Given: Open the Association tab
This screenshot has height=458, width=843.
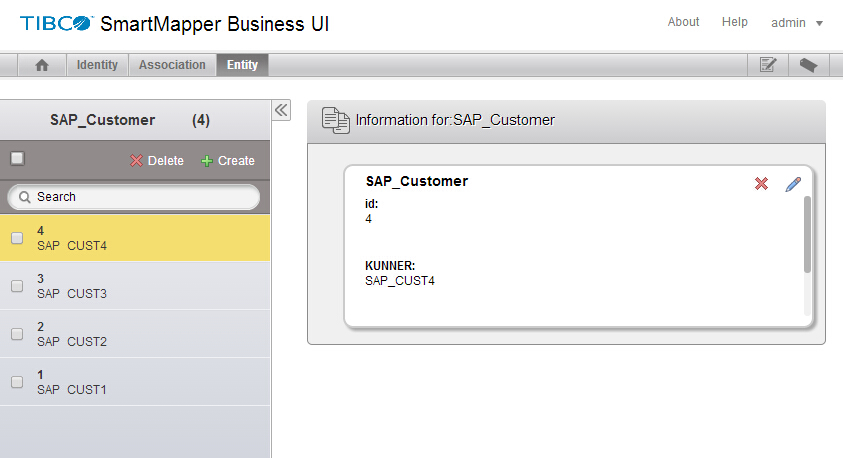Looking at the screenshot, I should pyautogui.click(x=172, y=65).
